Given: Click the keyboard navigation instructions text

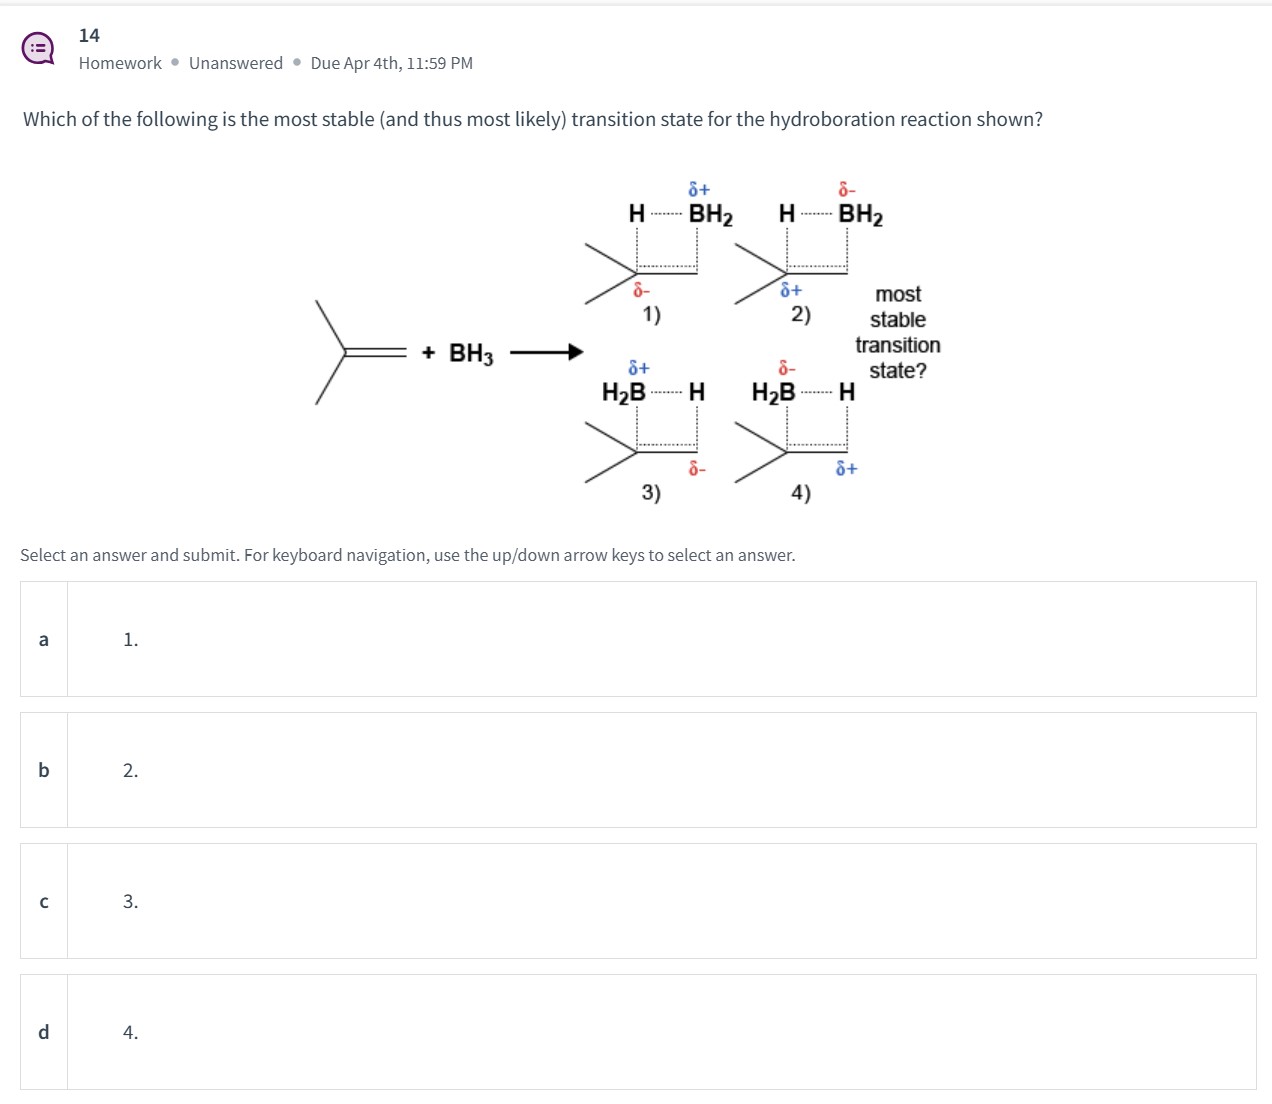Looking at the screenshot, I should [406, 554].
